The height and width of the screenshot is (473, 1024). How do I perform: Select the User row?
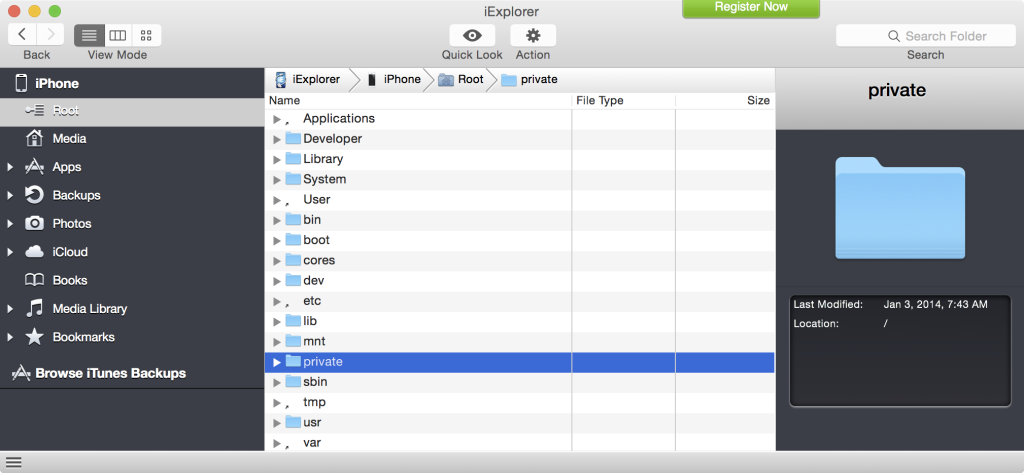(x=520, y=200)
